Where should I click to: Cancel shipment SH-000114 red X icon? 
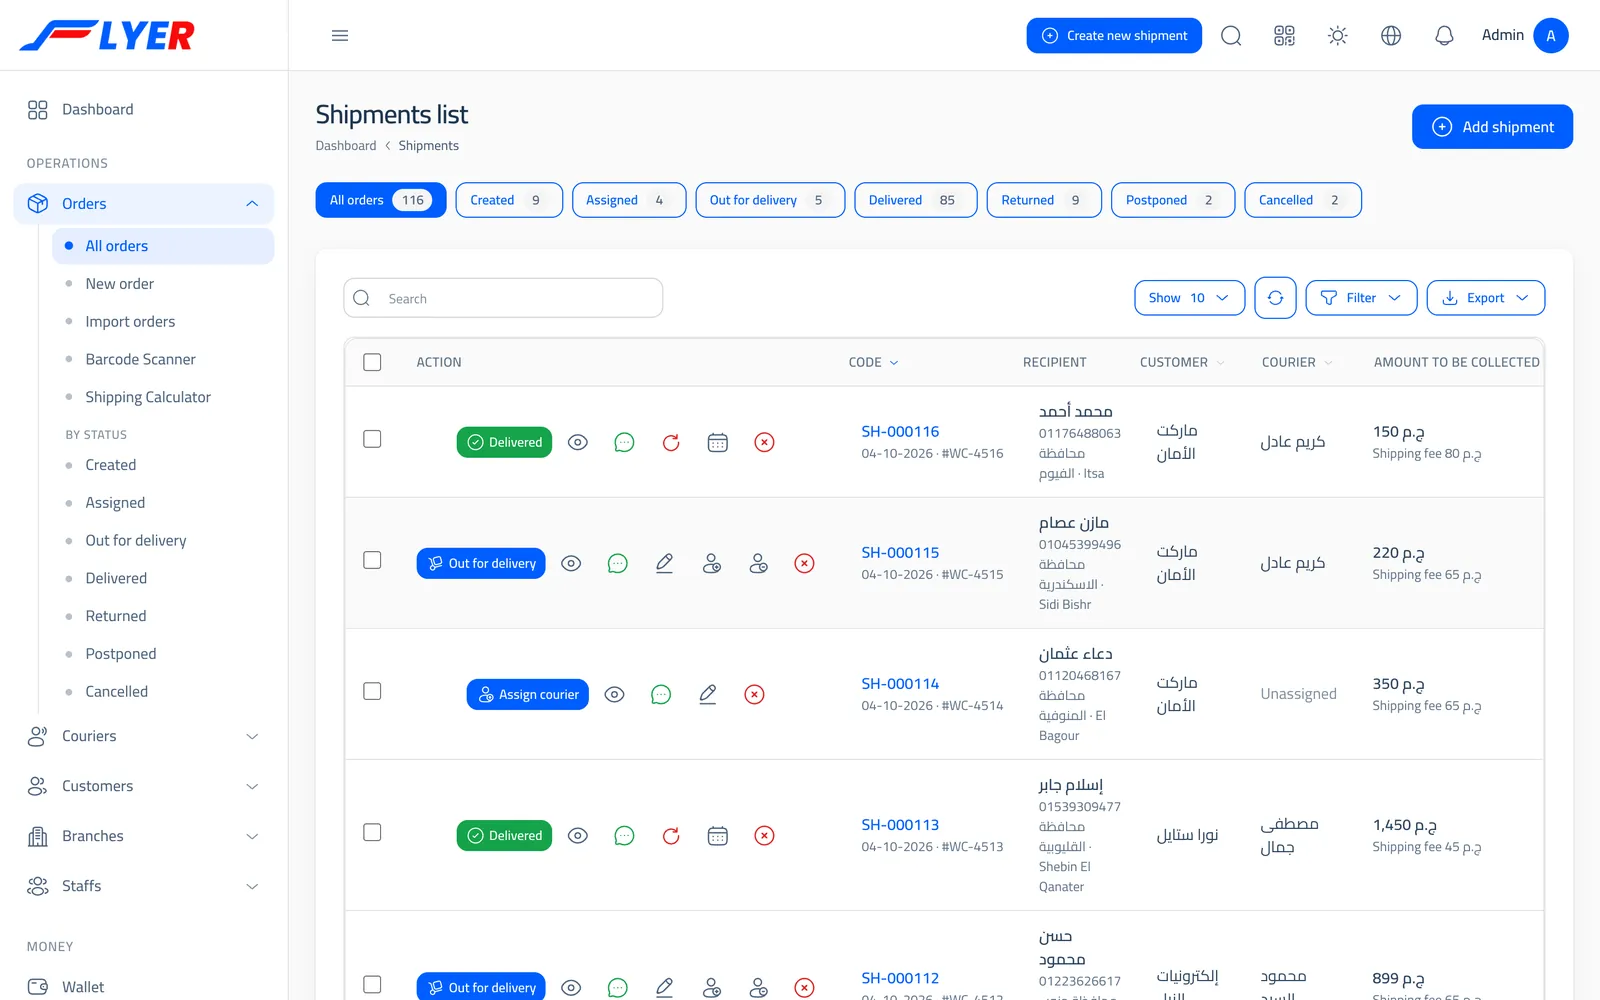[755, 694]
